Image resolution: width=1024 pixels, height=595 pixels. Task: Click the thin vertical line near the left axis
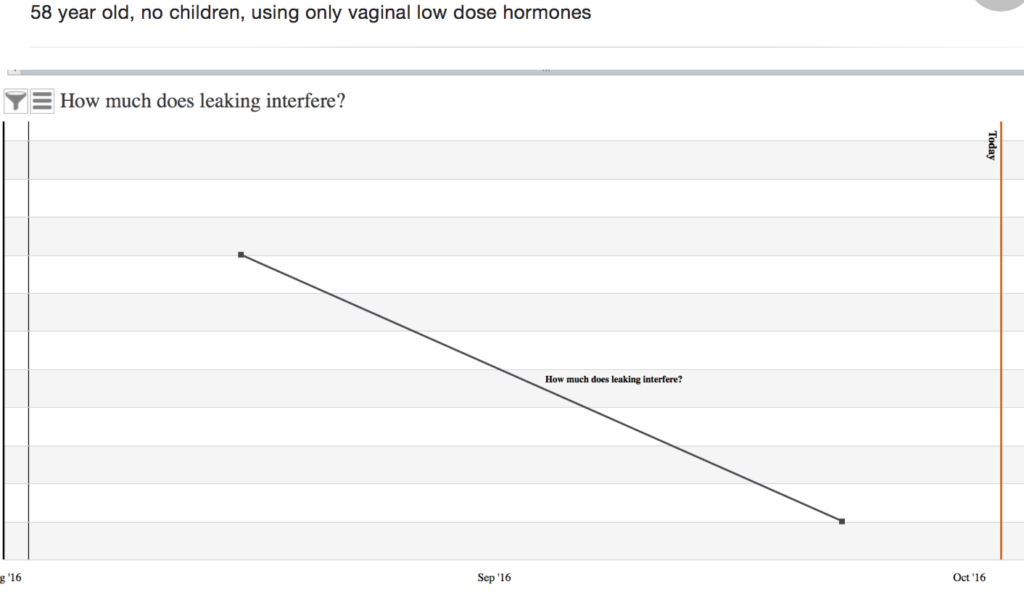28,340
